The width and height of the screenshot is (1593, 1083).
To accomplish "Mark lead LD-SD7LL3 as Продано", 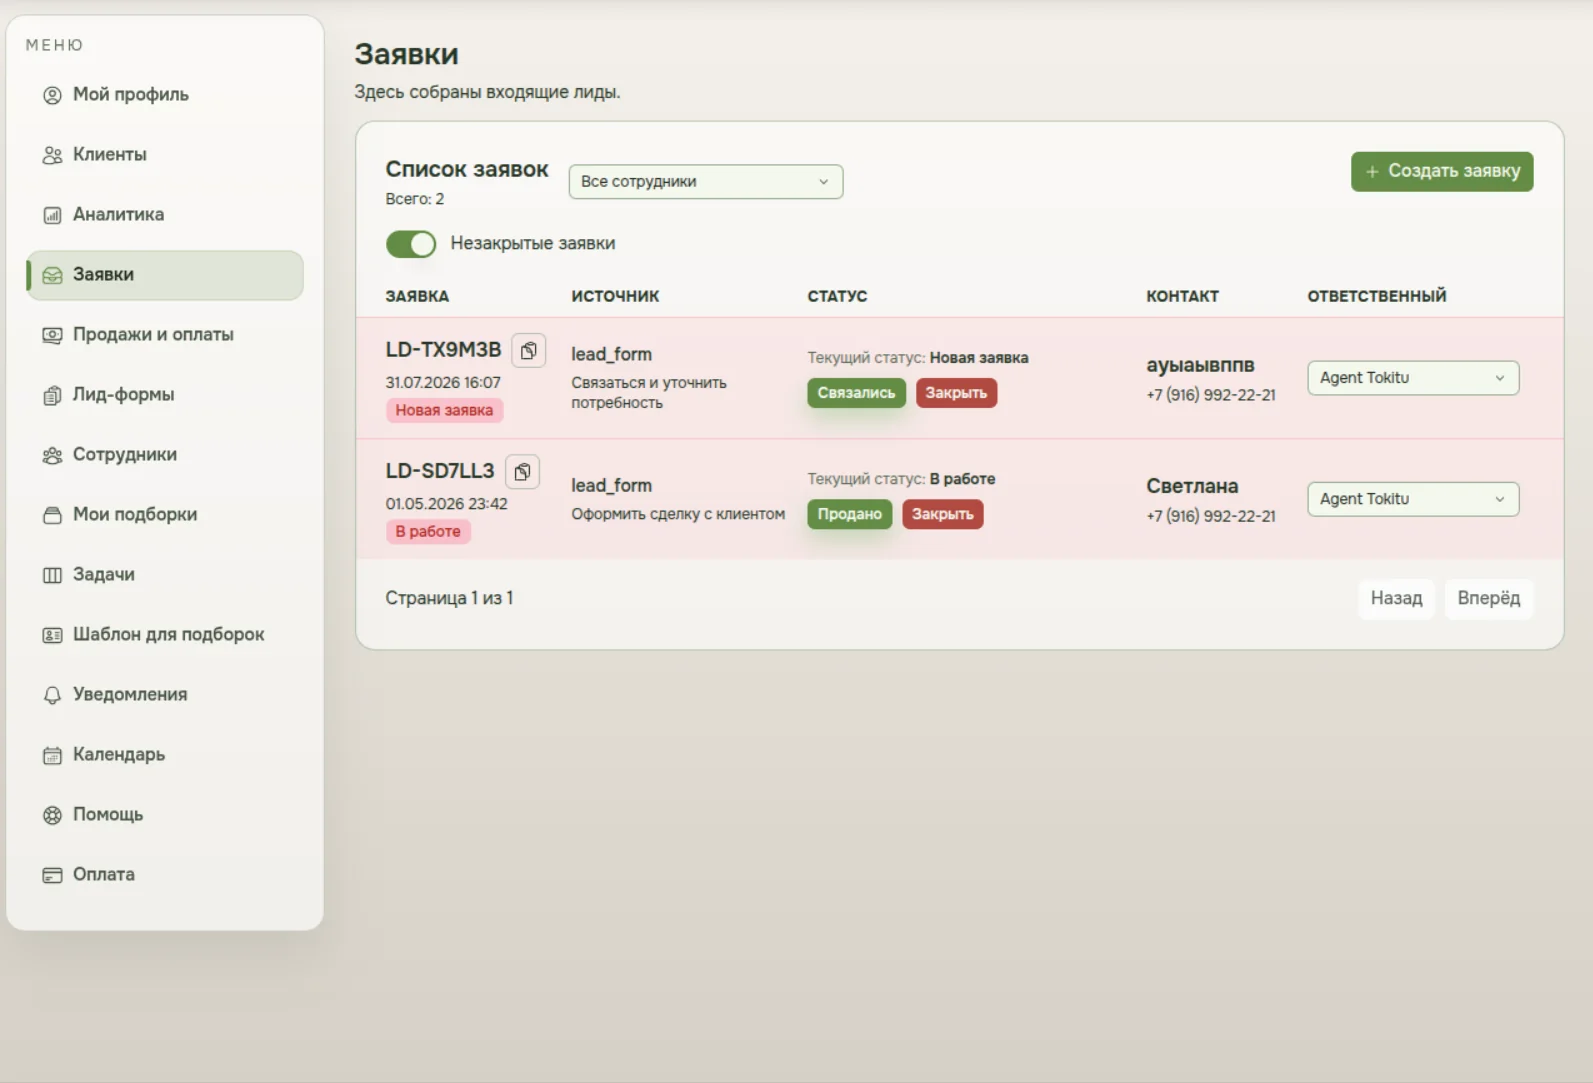I will (849, 514).
